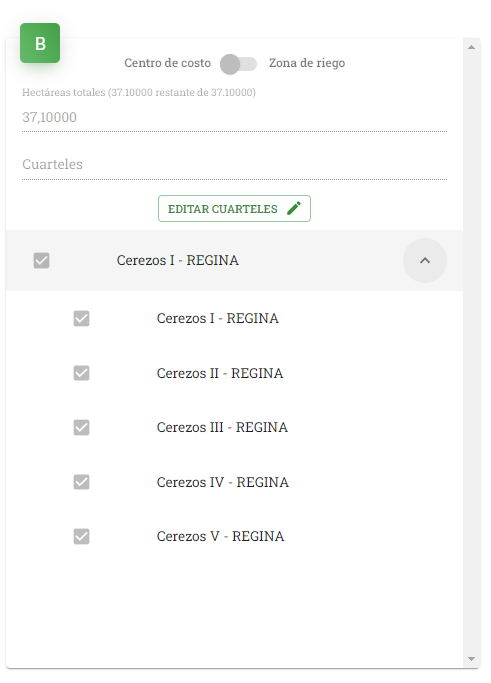
Task: Click the scrollbar up arrow
Action: [x=471, y=47]
